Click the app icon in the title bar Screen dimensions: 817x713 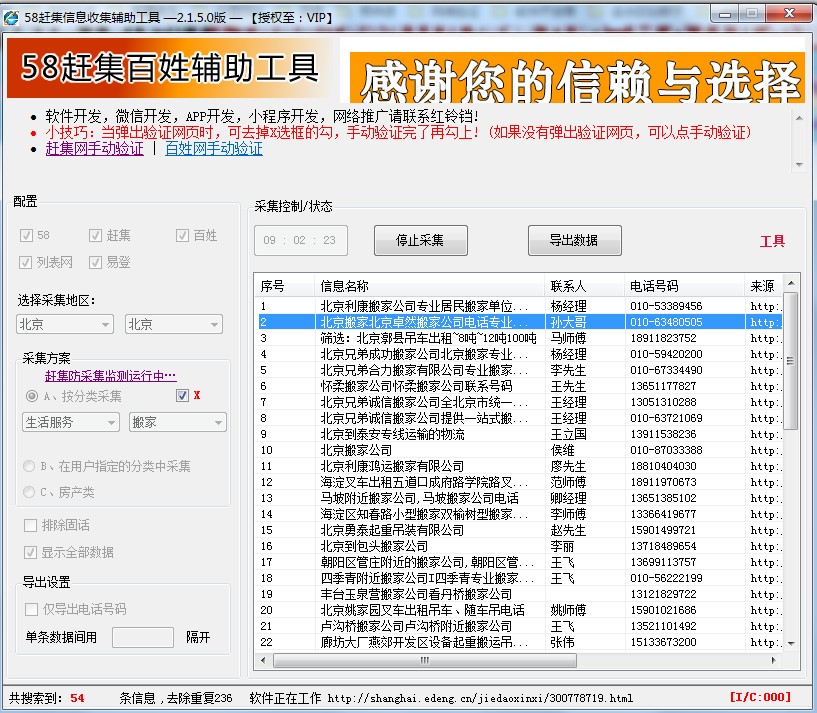(x=13, y=15)
